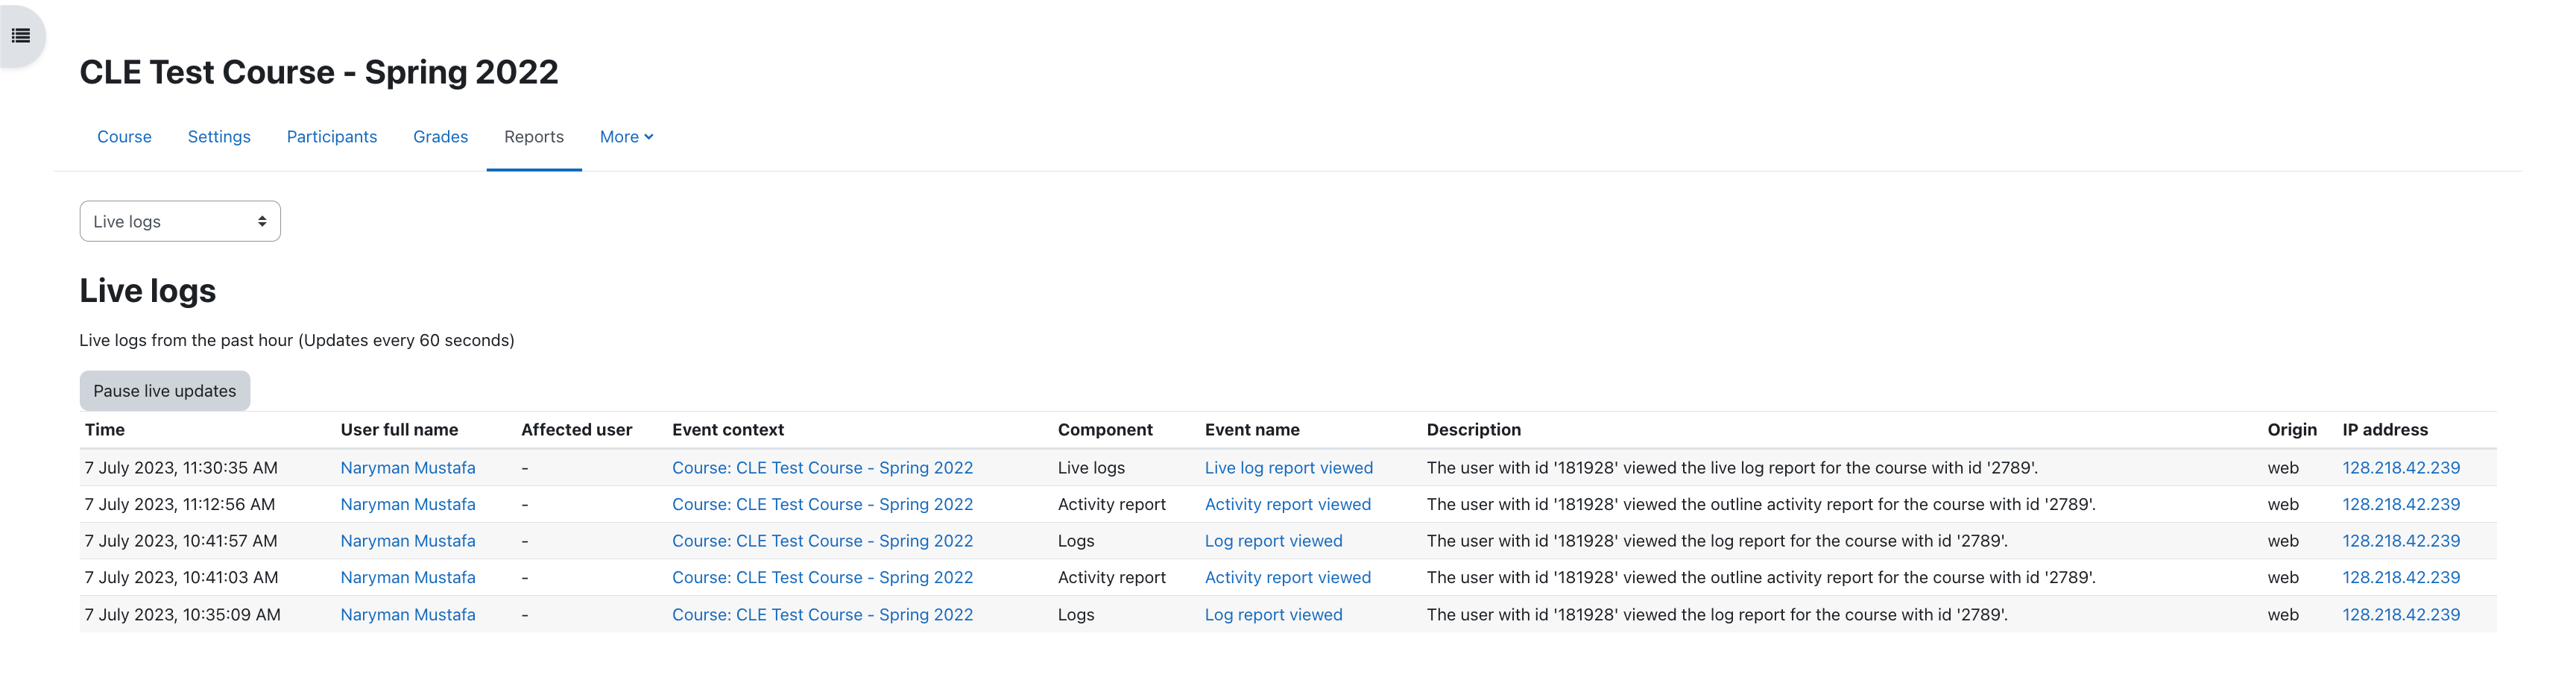Click Activity report viewed link at 11:12:56 AM
Image resolution: width=2576 pixels, height=692 pixels.
(1288, 505)
